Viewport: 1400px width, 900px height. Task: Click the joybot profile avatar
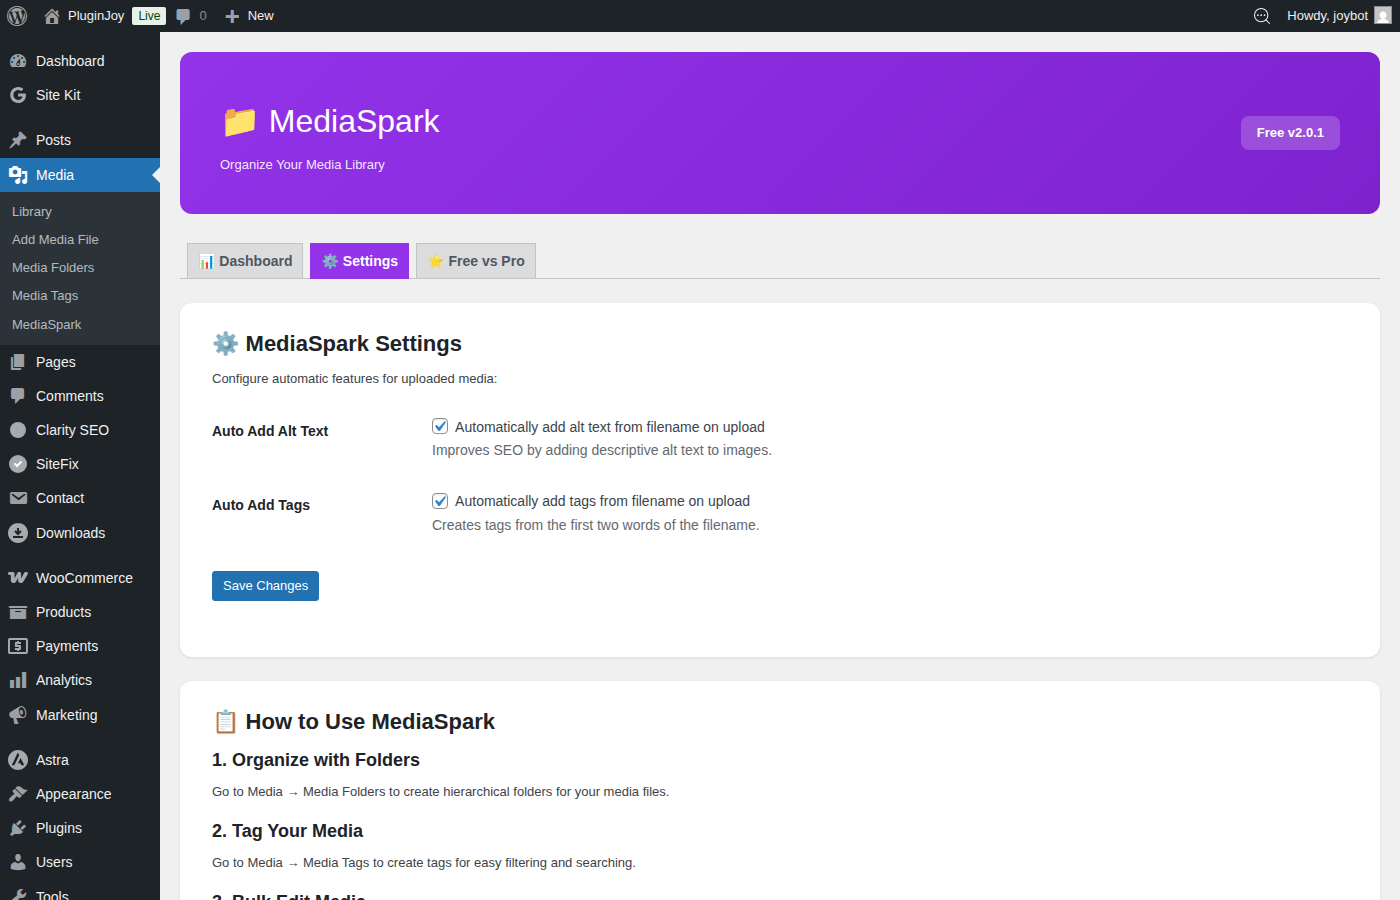click(x=1382, y=15)
